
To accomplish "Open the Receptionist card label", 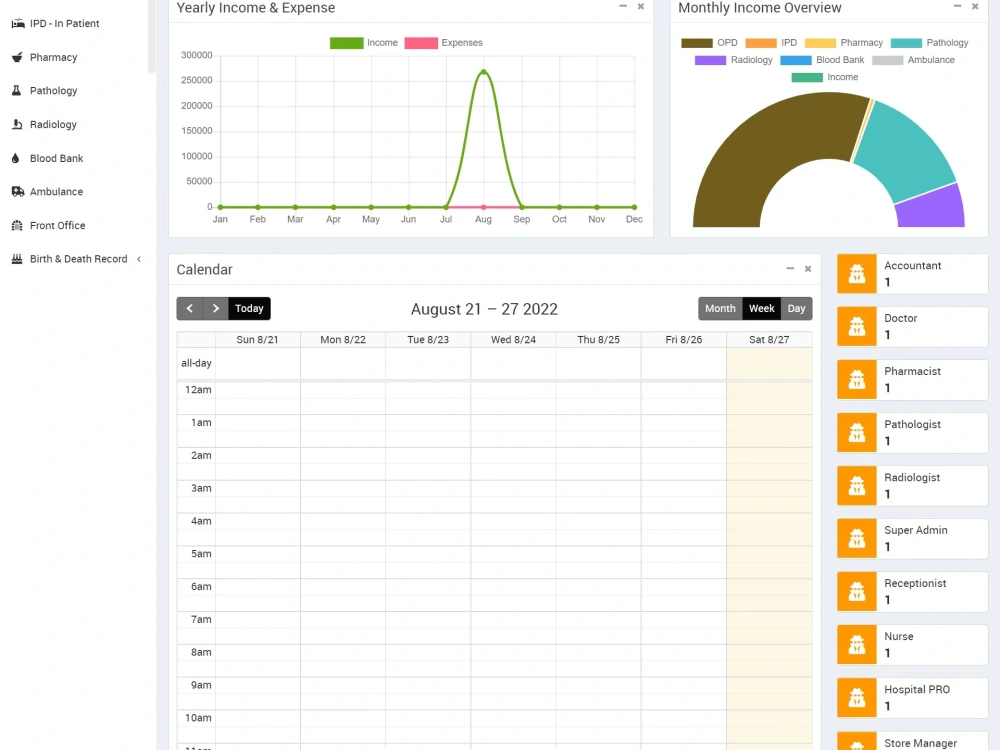I will (915, 584).
